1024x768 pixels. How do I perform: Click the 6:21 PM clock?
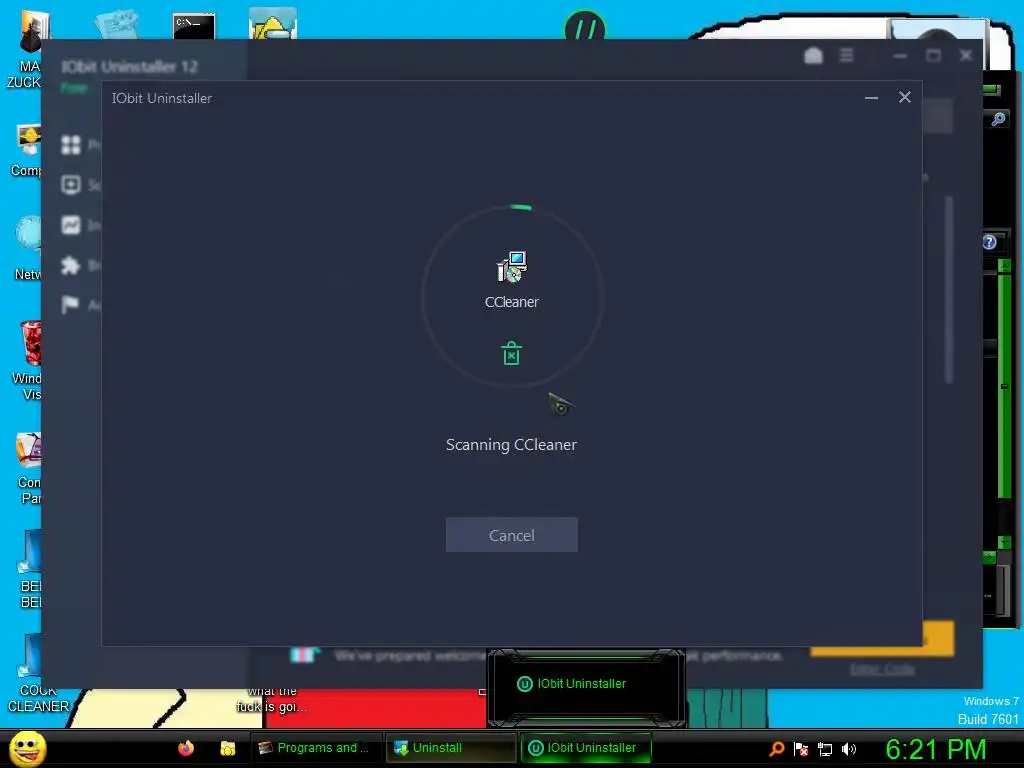pyautogui.click(x=935, y=749)
